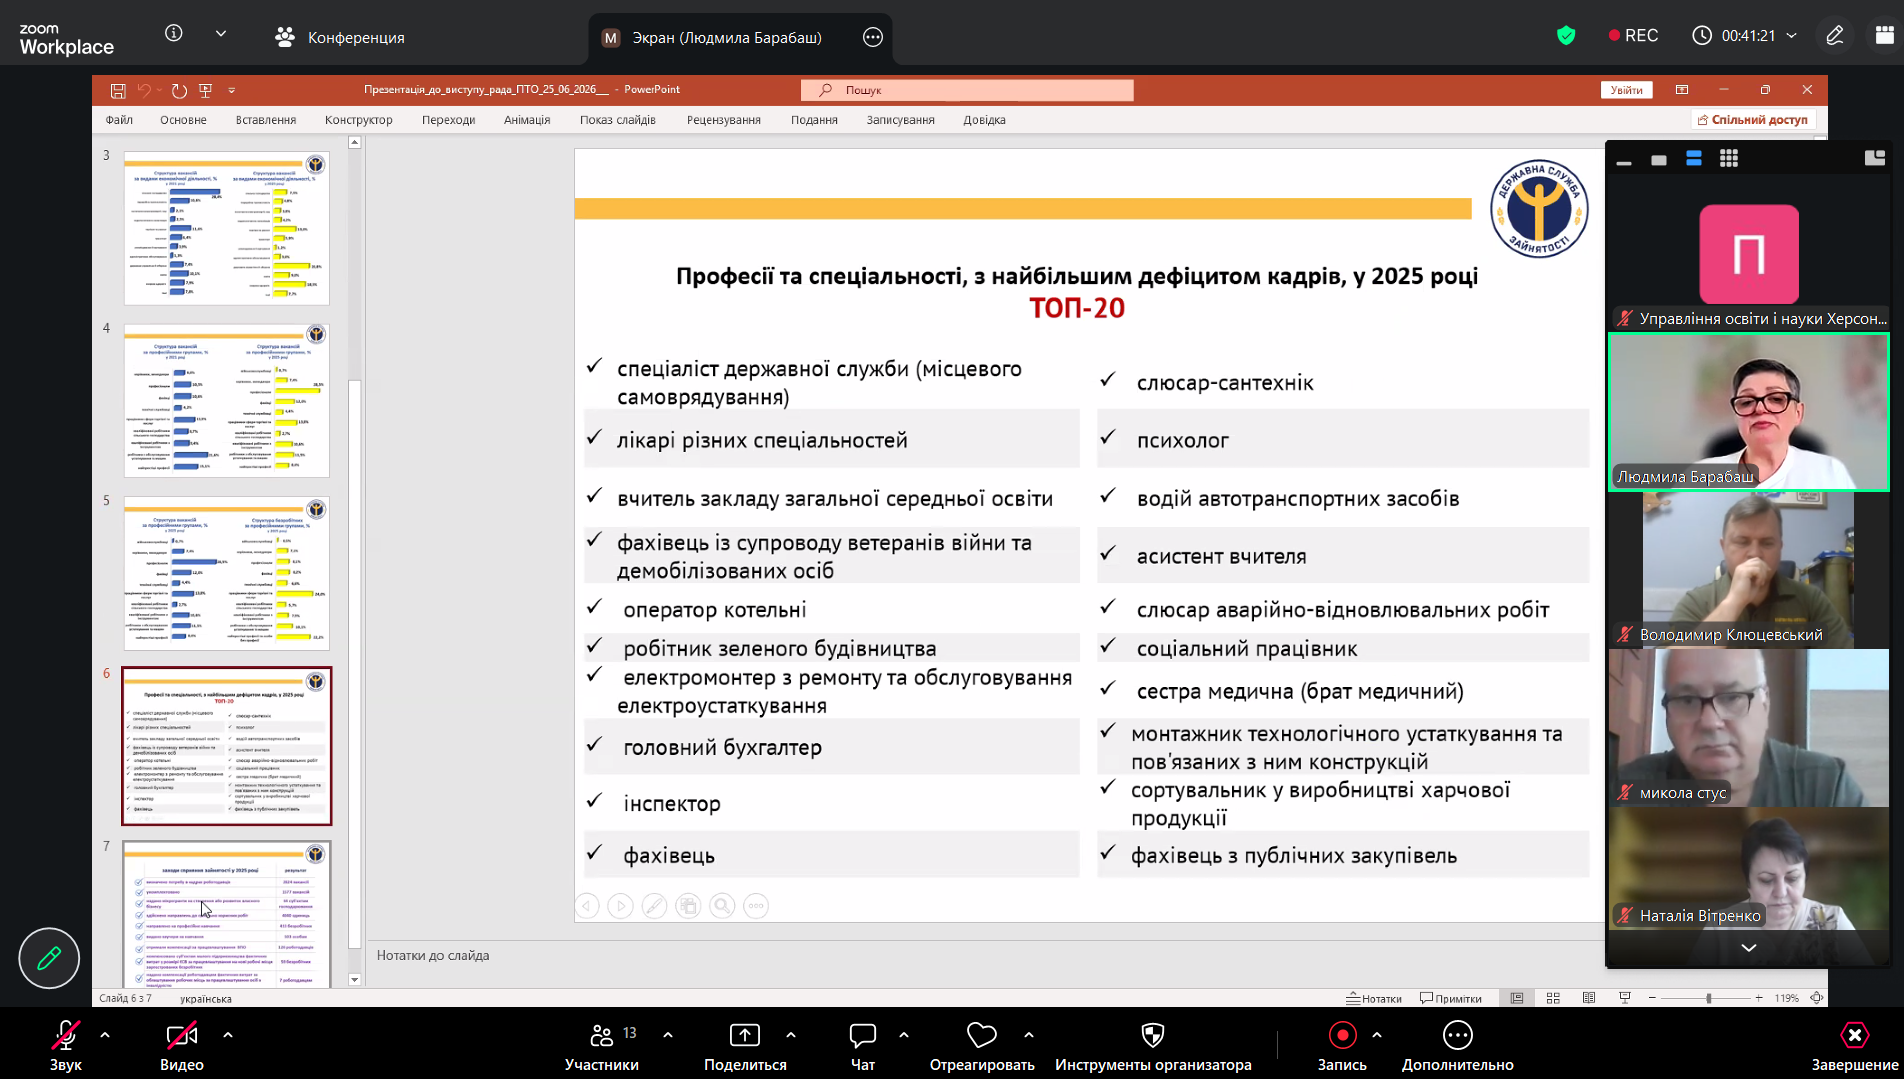Click the fit slide to window icon

[x=1817, y=998]
